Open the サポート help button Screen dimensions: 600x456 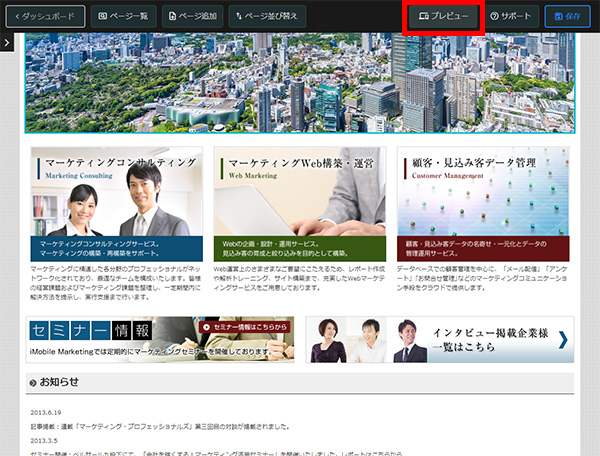click(511, 16)
